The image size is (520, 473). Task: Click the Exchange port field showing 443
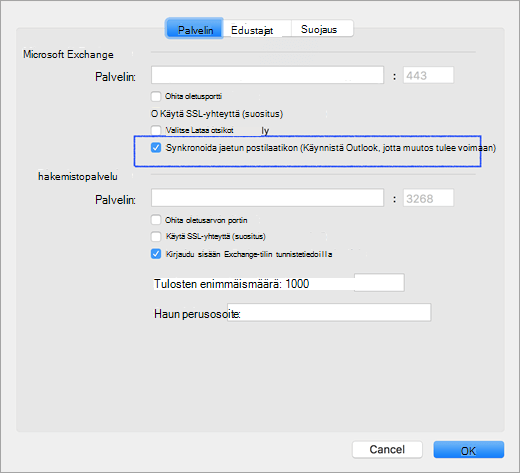point(428,75)
